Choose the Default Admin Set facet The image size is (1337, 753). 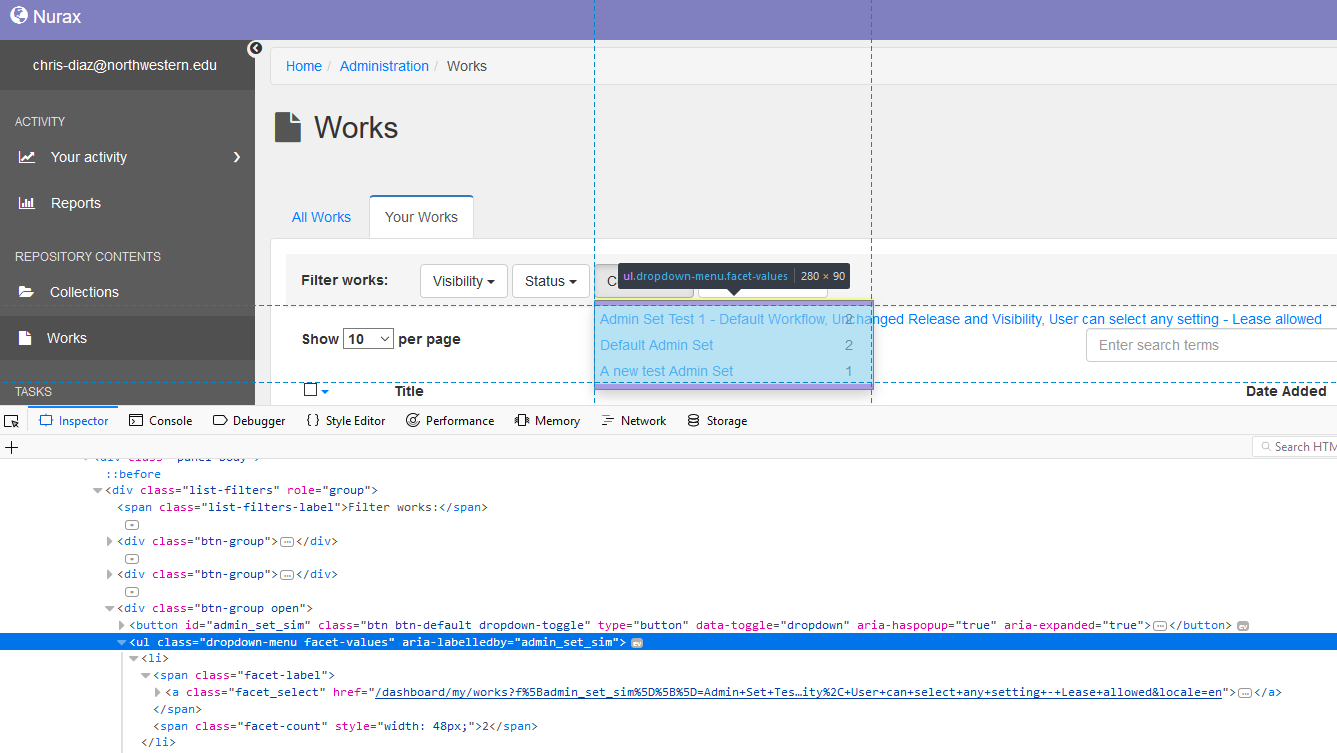point(657,345)
